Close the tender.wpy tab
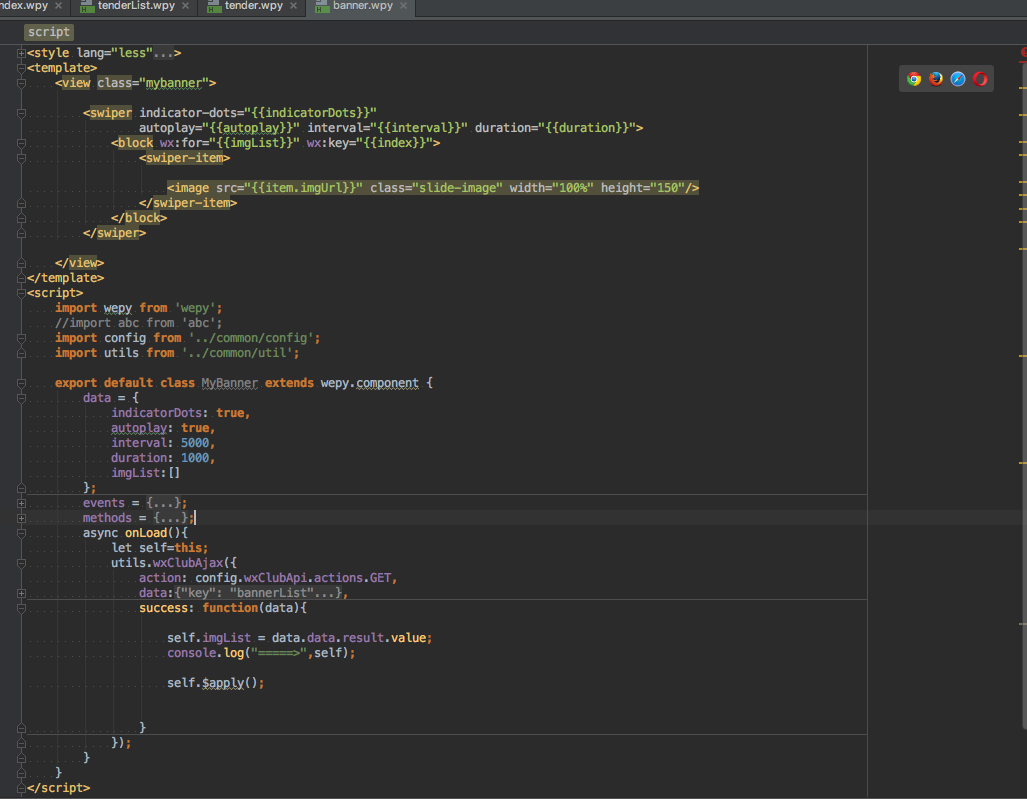 click(292, 6)
